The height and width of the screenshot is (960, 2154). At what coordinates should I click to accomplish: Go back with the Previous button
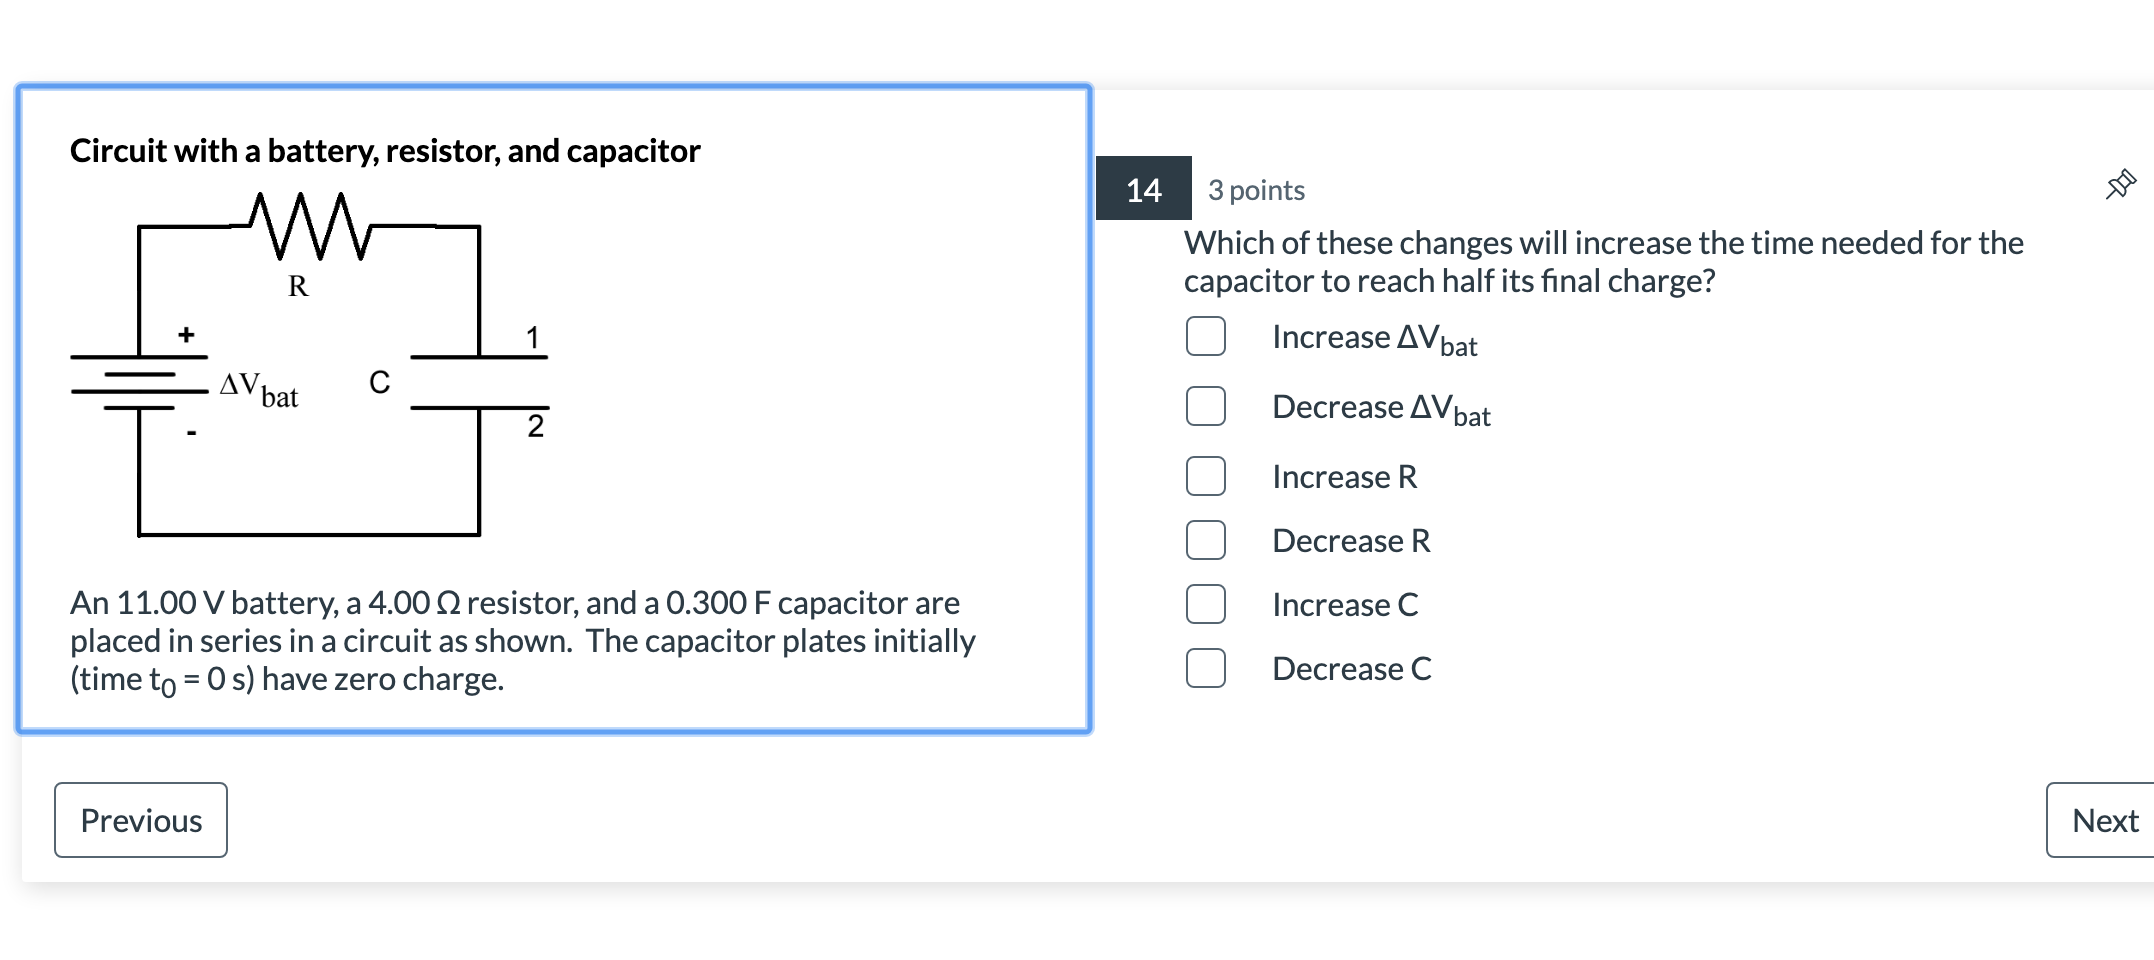pos(141,820)
